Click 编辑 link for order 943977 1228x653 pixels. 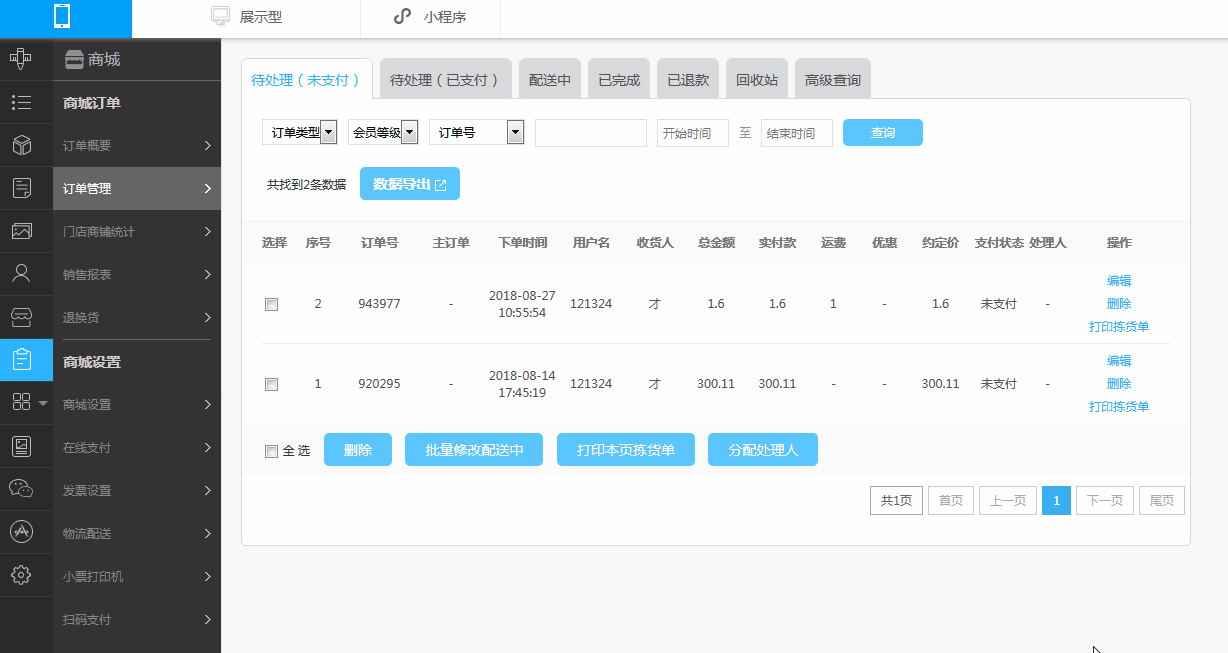(x=1119, y=281)
